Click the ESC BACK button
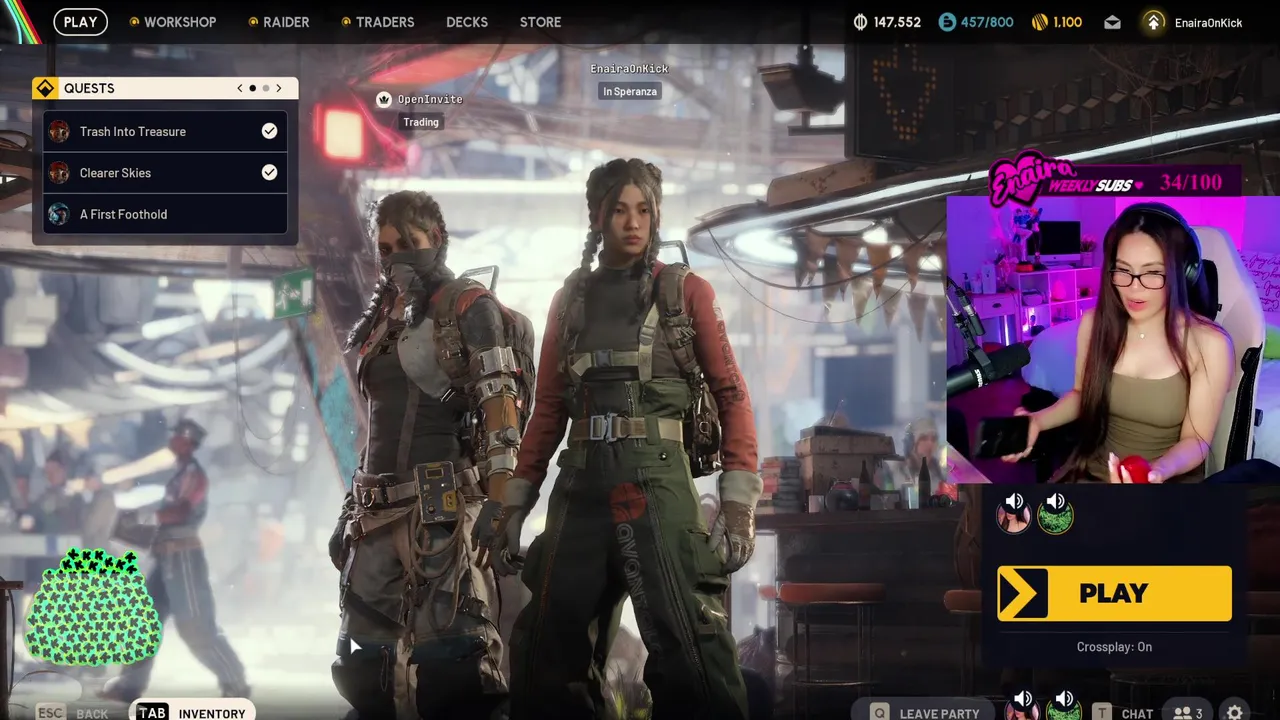The width and height of the screenshot is (1280, 720). tap(73, 713)
